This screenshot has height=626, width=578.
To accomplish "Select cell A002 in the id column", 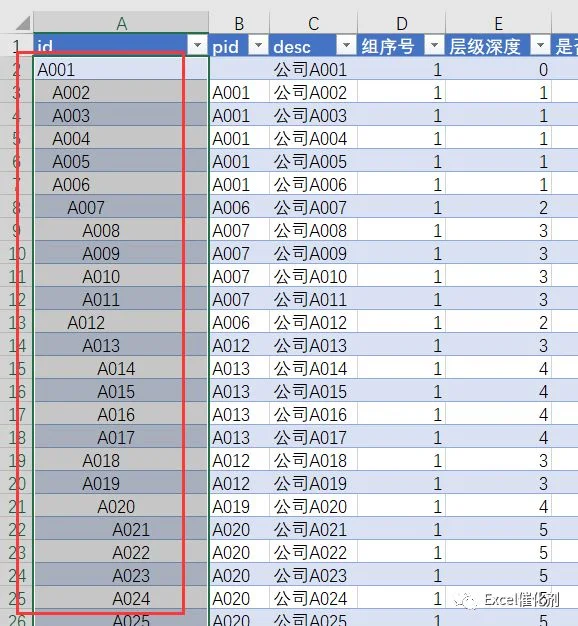I will click(121, 93).
